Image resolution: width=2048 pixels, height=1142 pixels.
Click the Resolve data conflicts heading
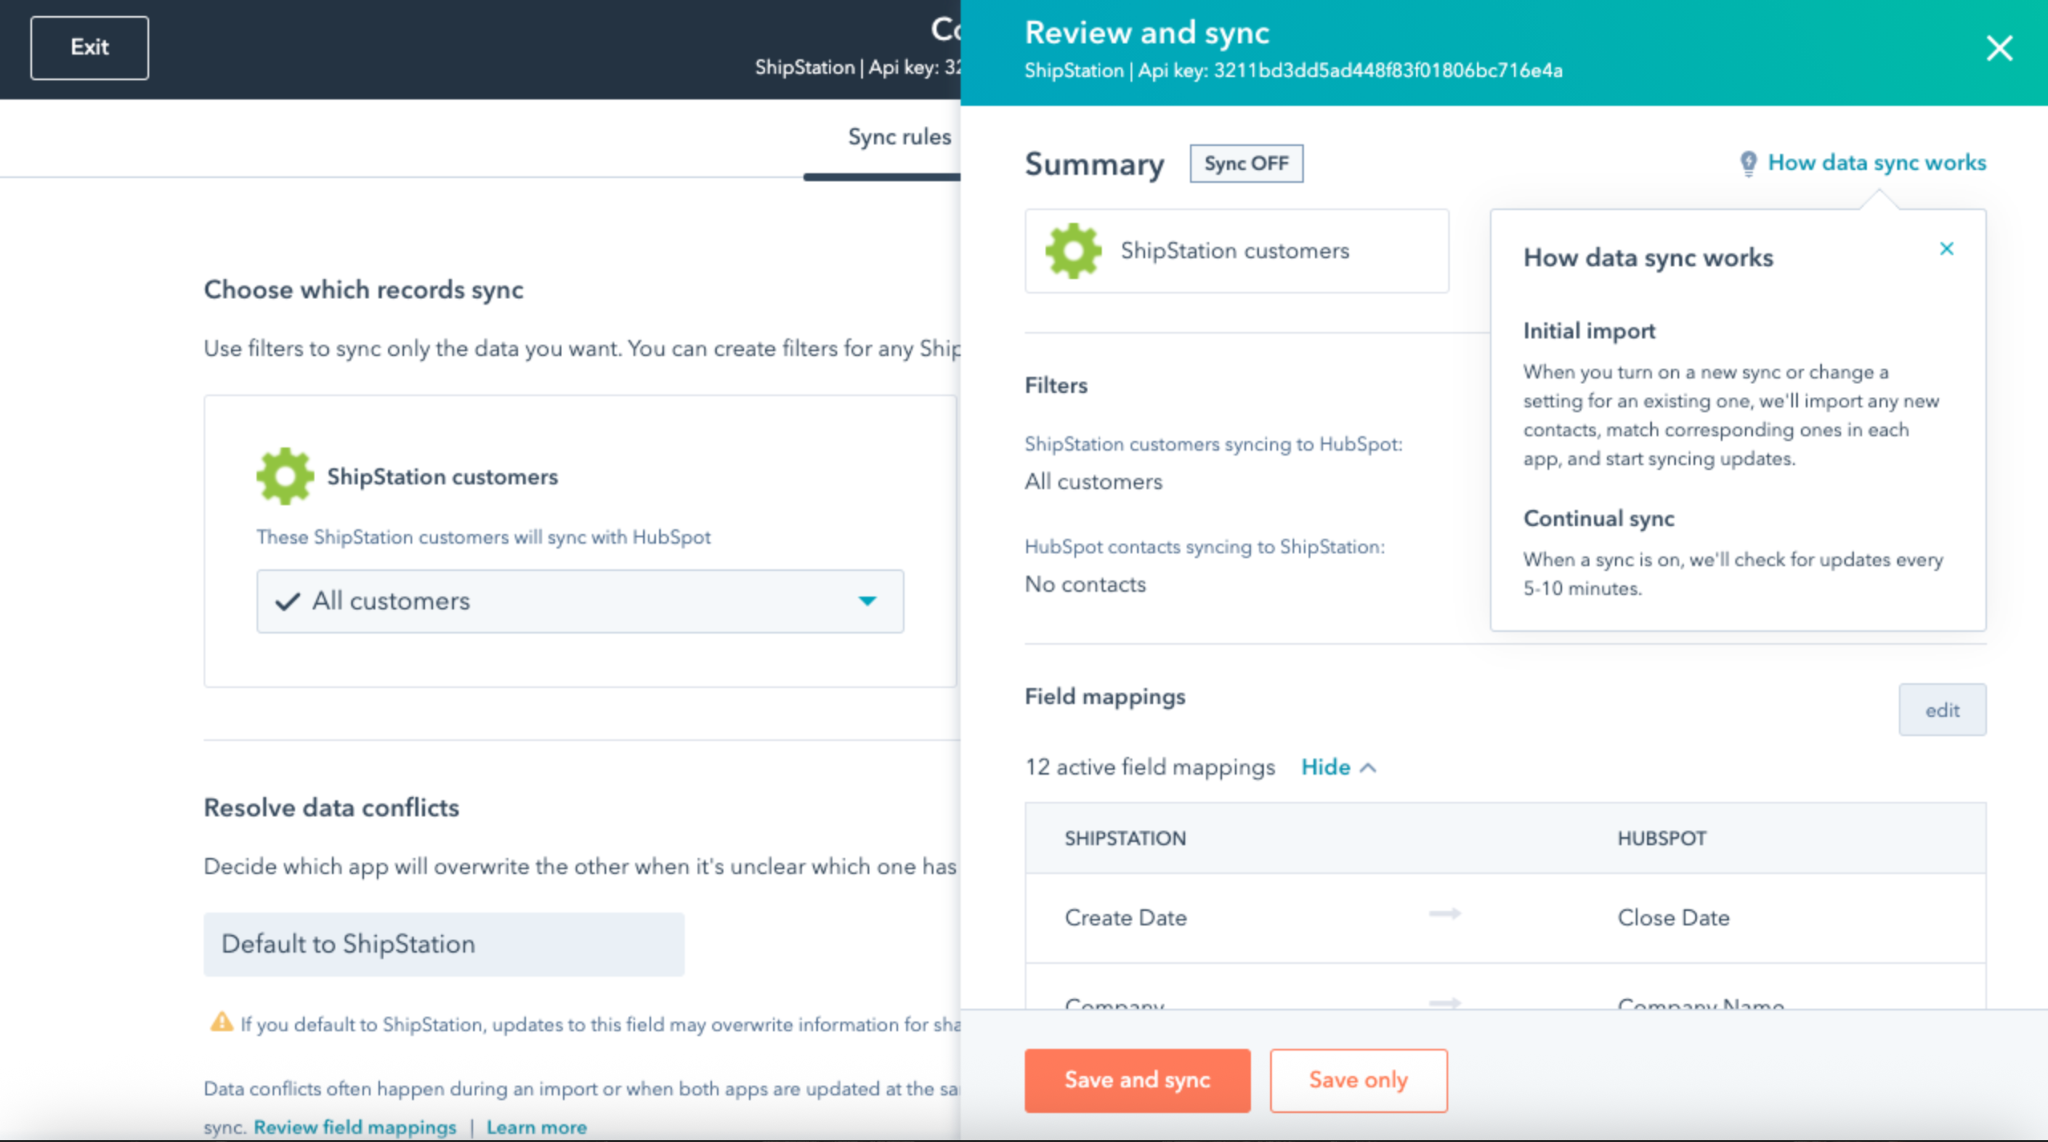click(x=331, y=807)
